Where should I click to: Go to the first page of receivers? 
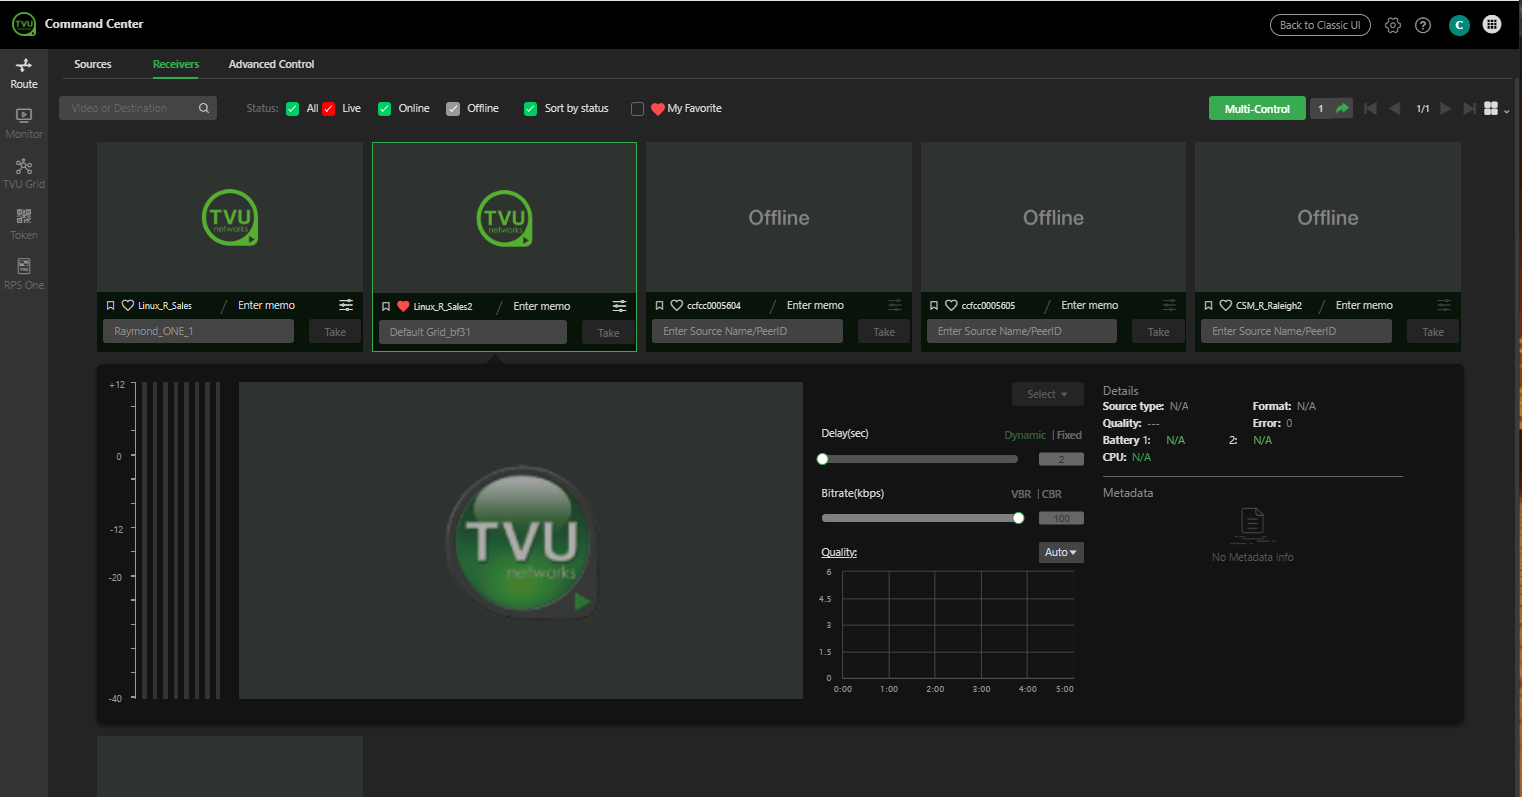tap(1370, 108)
